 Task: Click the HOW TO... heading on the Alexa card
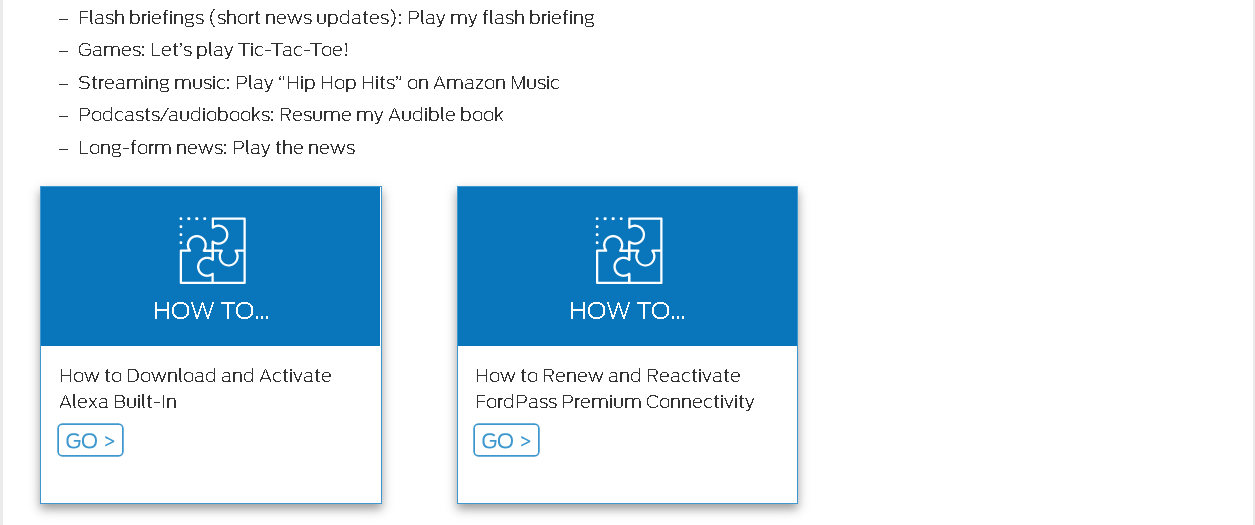(x=211, y=311)
